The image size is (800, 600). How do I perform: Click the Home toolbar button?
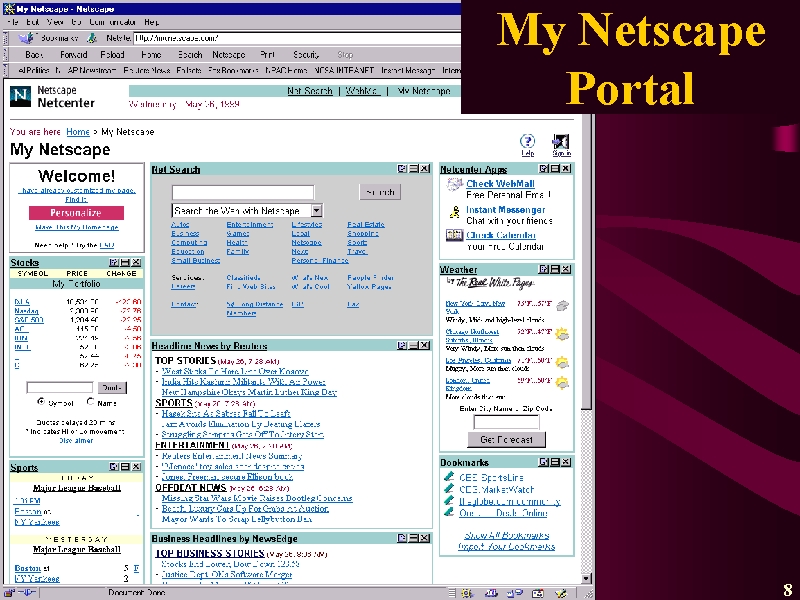tap(151, 55)
